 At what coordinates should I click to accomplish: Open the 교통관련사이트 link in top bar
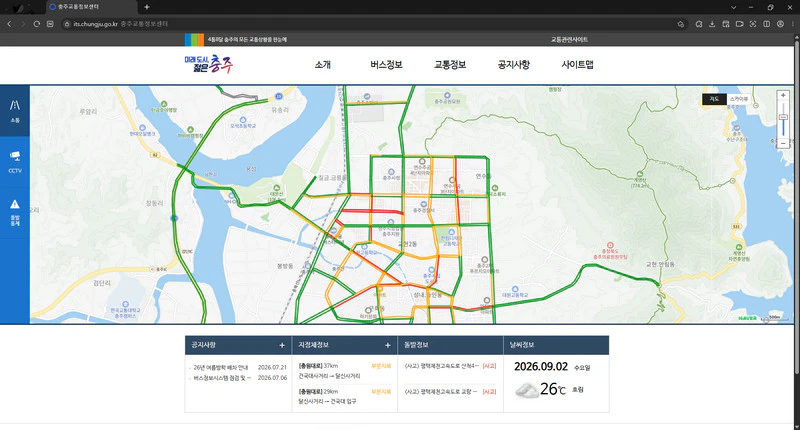569,39
